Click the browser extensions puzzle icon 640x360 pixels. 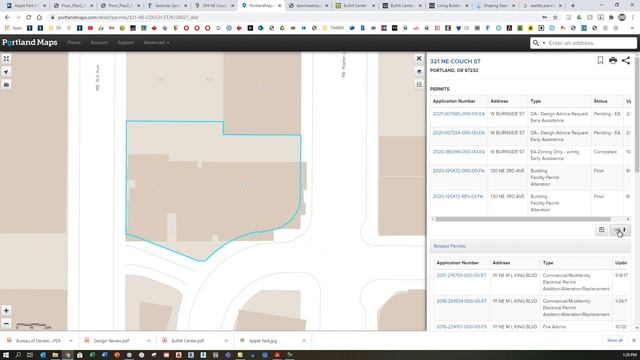(x=611, y=18)
